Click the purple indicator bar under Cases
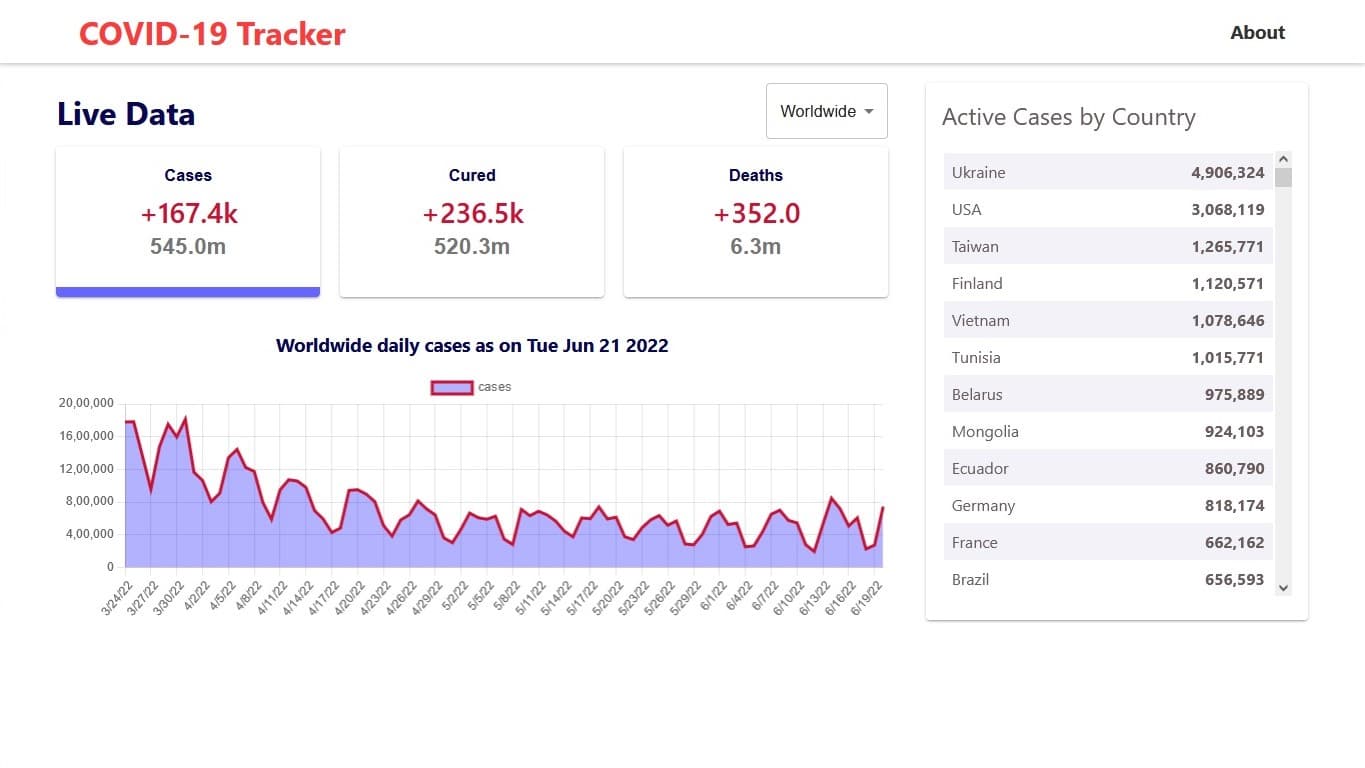Image resolution: width=1365 pixels, height=768 pixels. (x=188, y=292)
